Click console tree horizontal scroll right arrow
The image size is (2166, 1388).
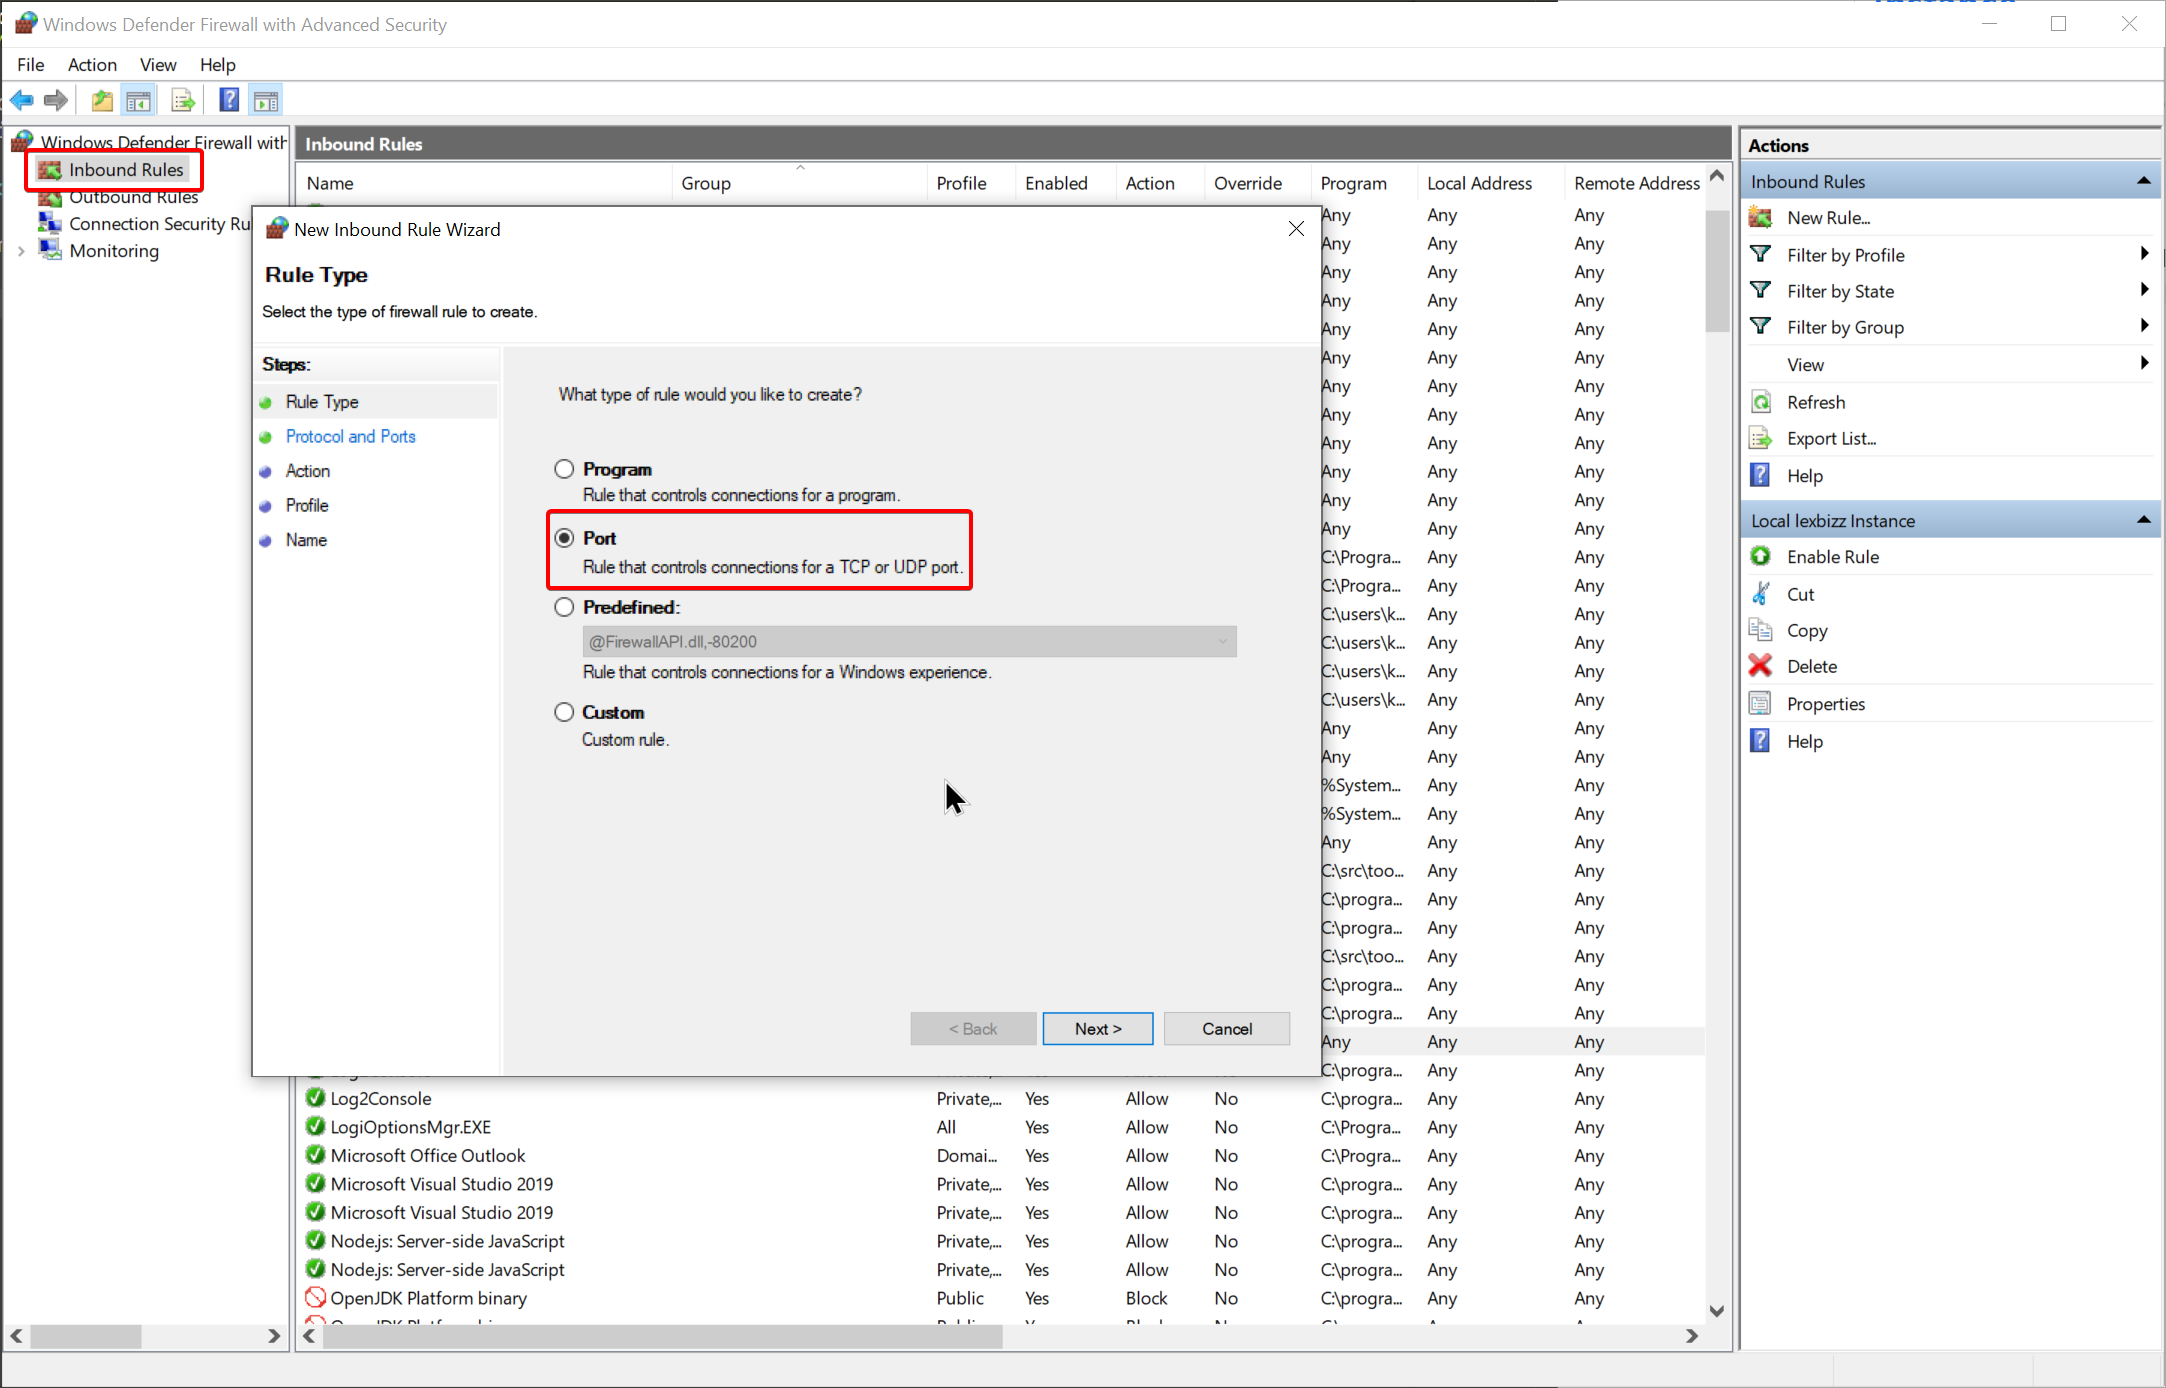273,1336
